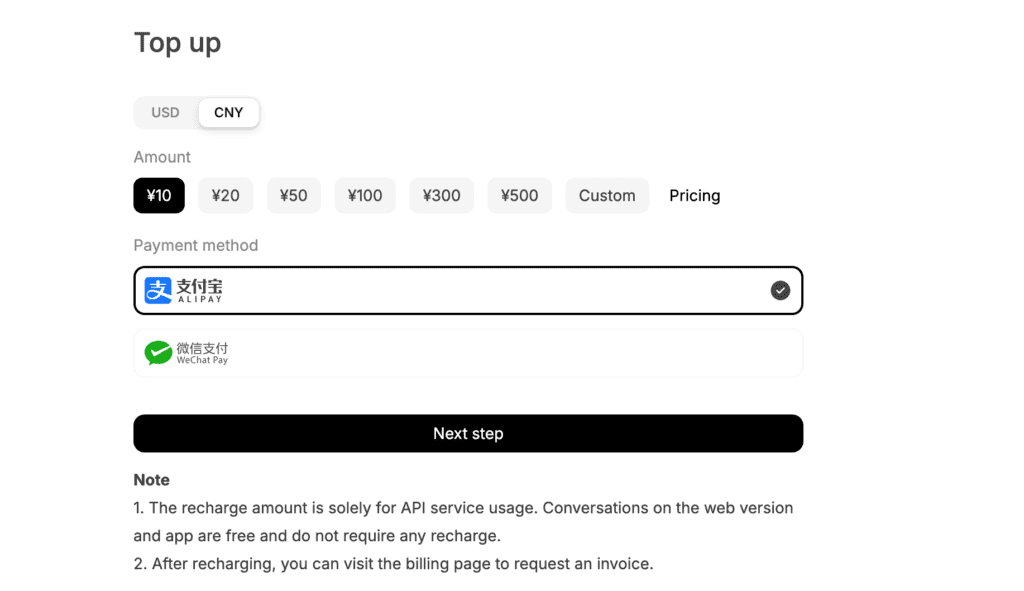The image size is (1024, 591).
Task: Choose the ¥10 amount option
Action: pos(159,196)
